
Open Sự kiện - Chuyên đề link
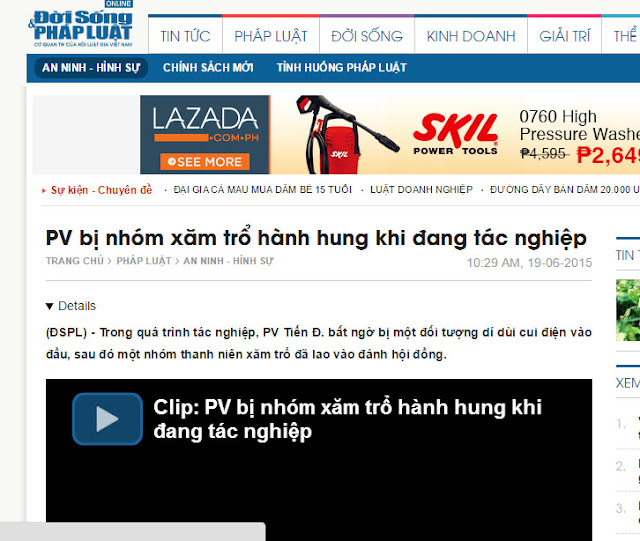[x=101, y=190]
